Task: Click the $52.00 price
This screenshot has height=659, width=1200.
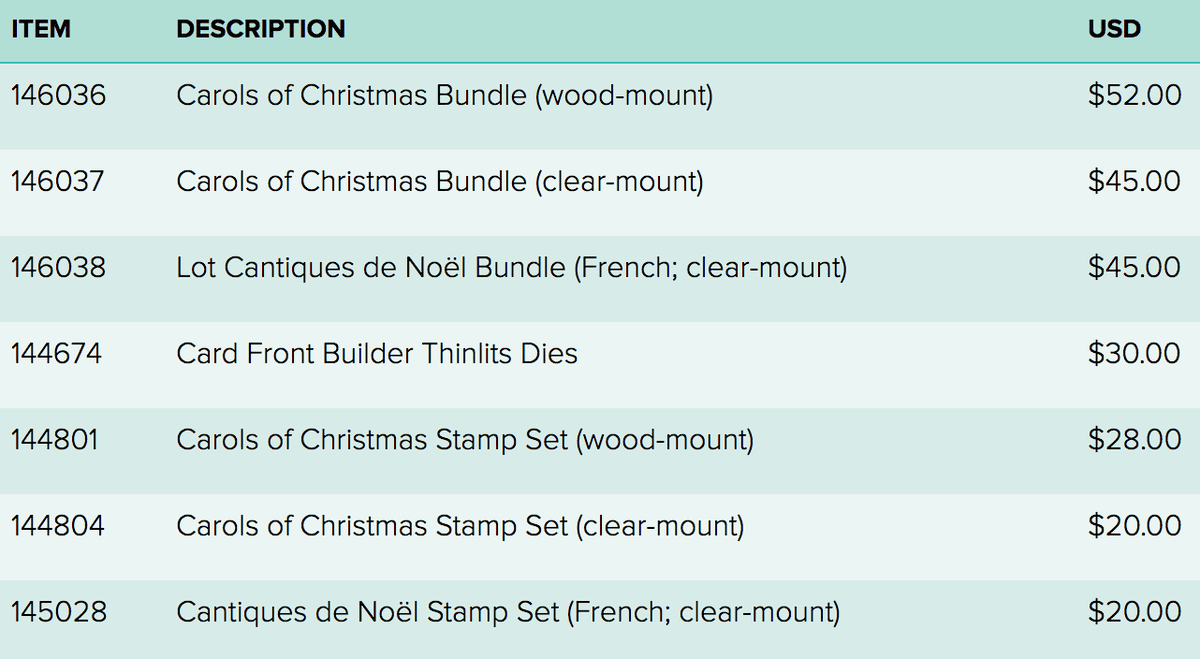Action: tap(1134, 96)
